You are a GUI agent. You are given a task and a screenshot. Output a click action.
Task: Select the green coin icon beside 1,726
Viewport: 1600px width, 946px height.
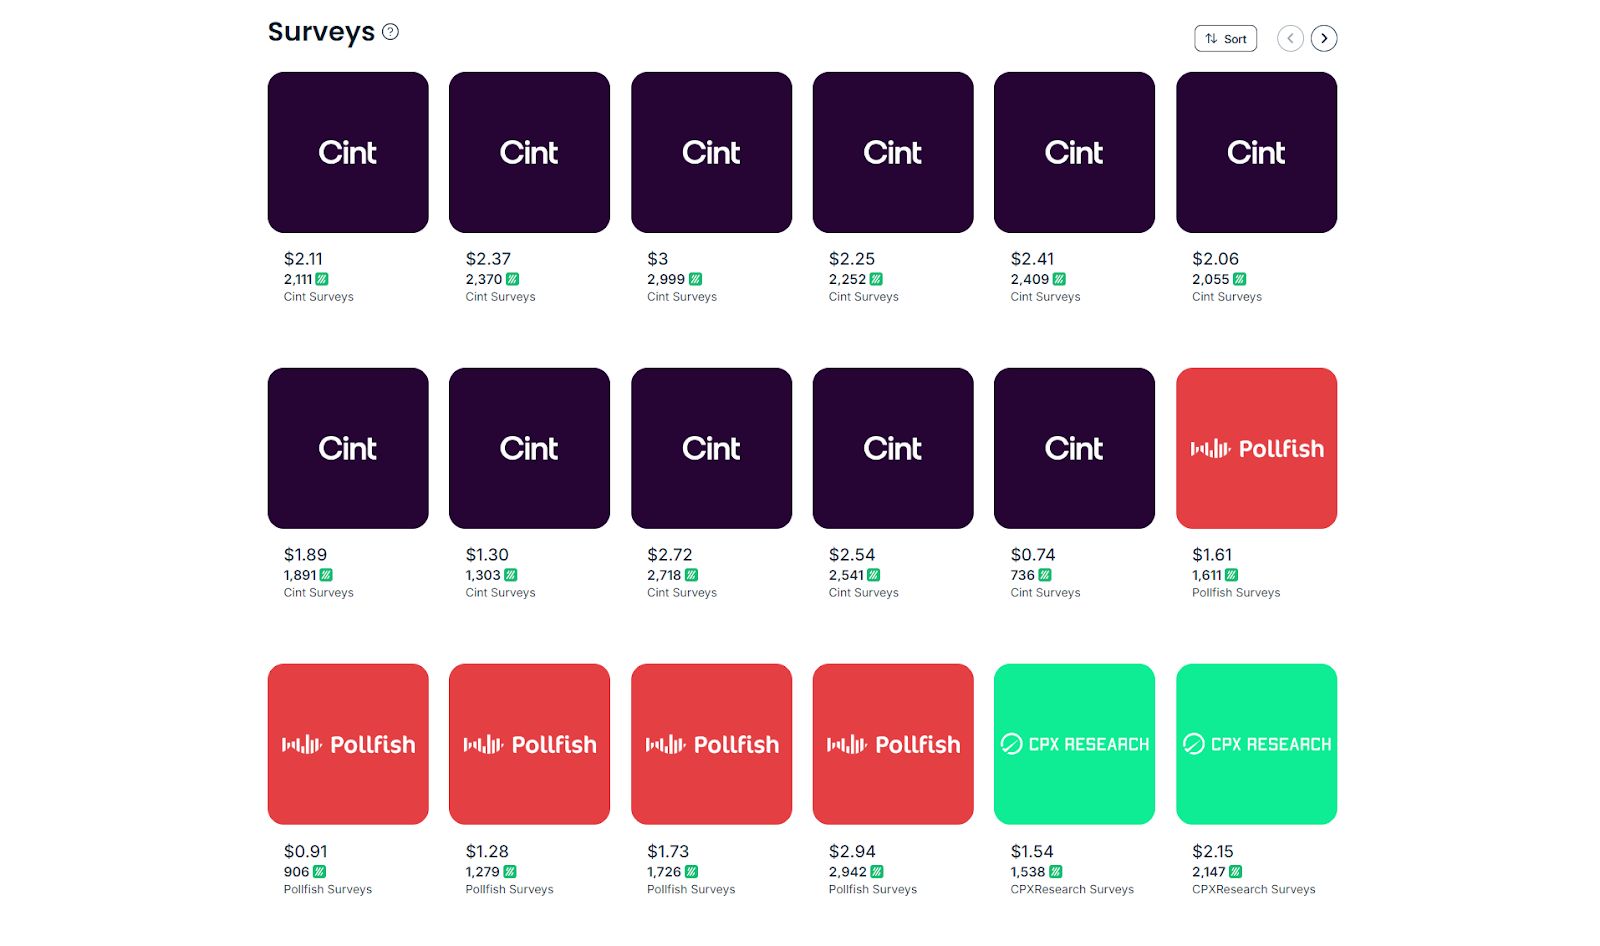coord(691,872)
